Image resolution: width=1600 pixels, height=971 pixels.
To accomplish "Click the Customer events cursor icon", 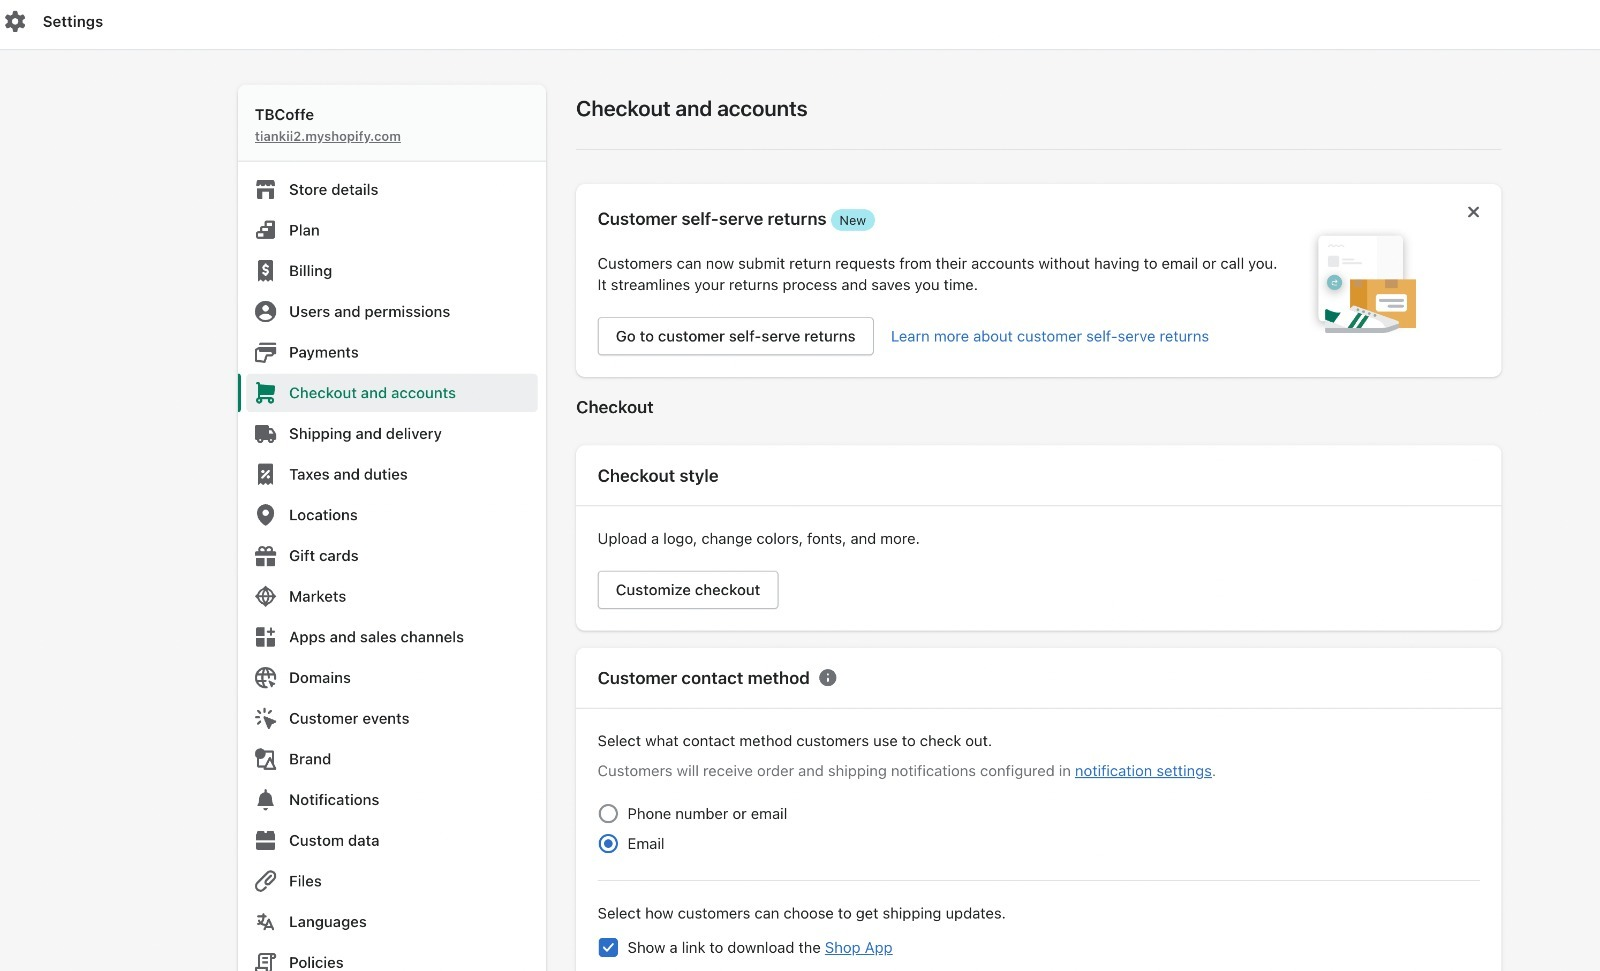I will pos(265,718).
